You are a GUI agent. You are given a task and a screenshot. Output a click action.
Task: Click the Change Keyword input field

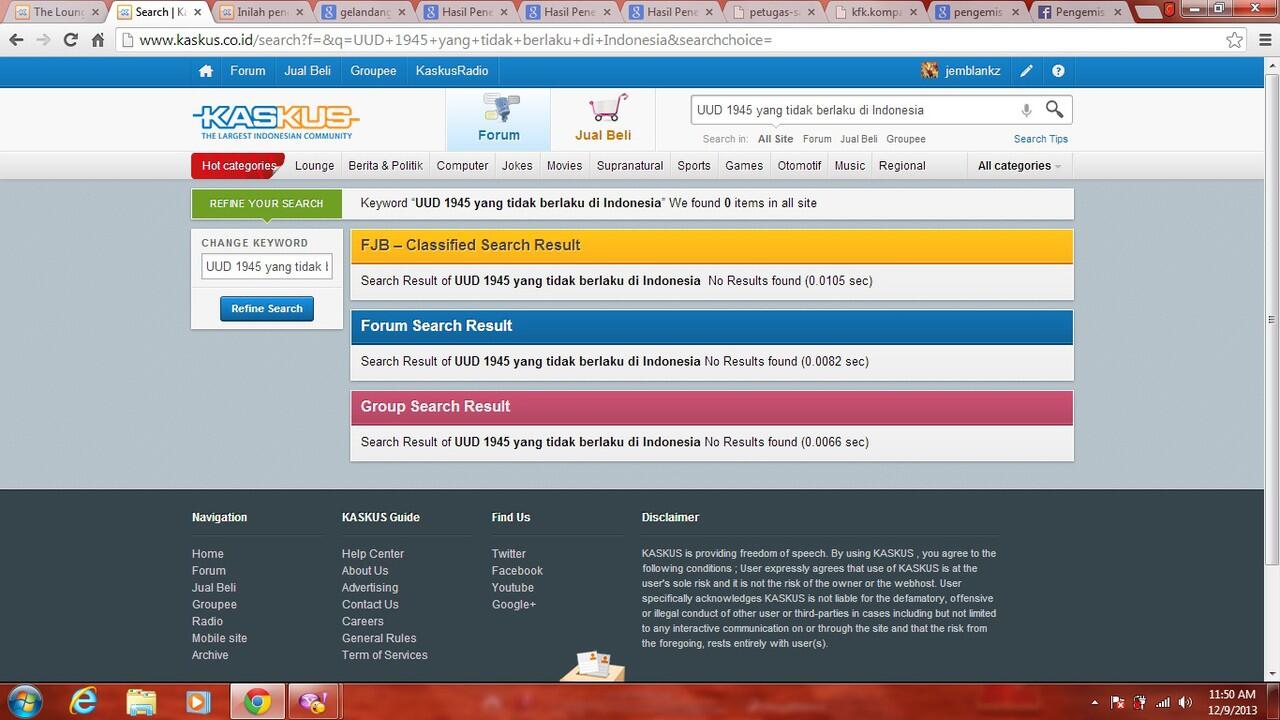[267, 267]
